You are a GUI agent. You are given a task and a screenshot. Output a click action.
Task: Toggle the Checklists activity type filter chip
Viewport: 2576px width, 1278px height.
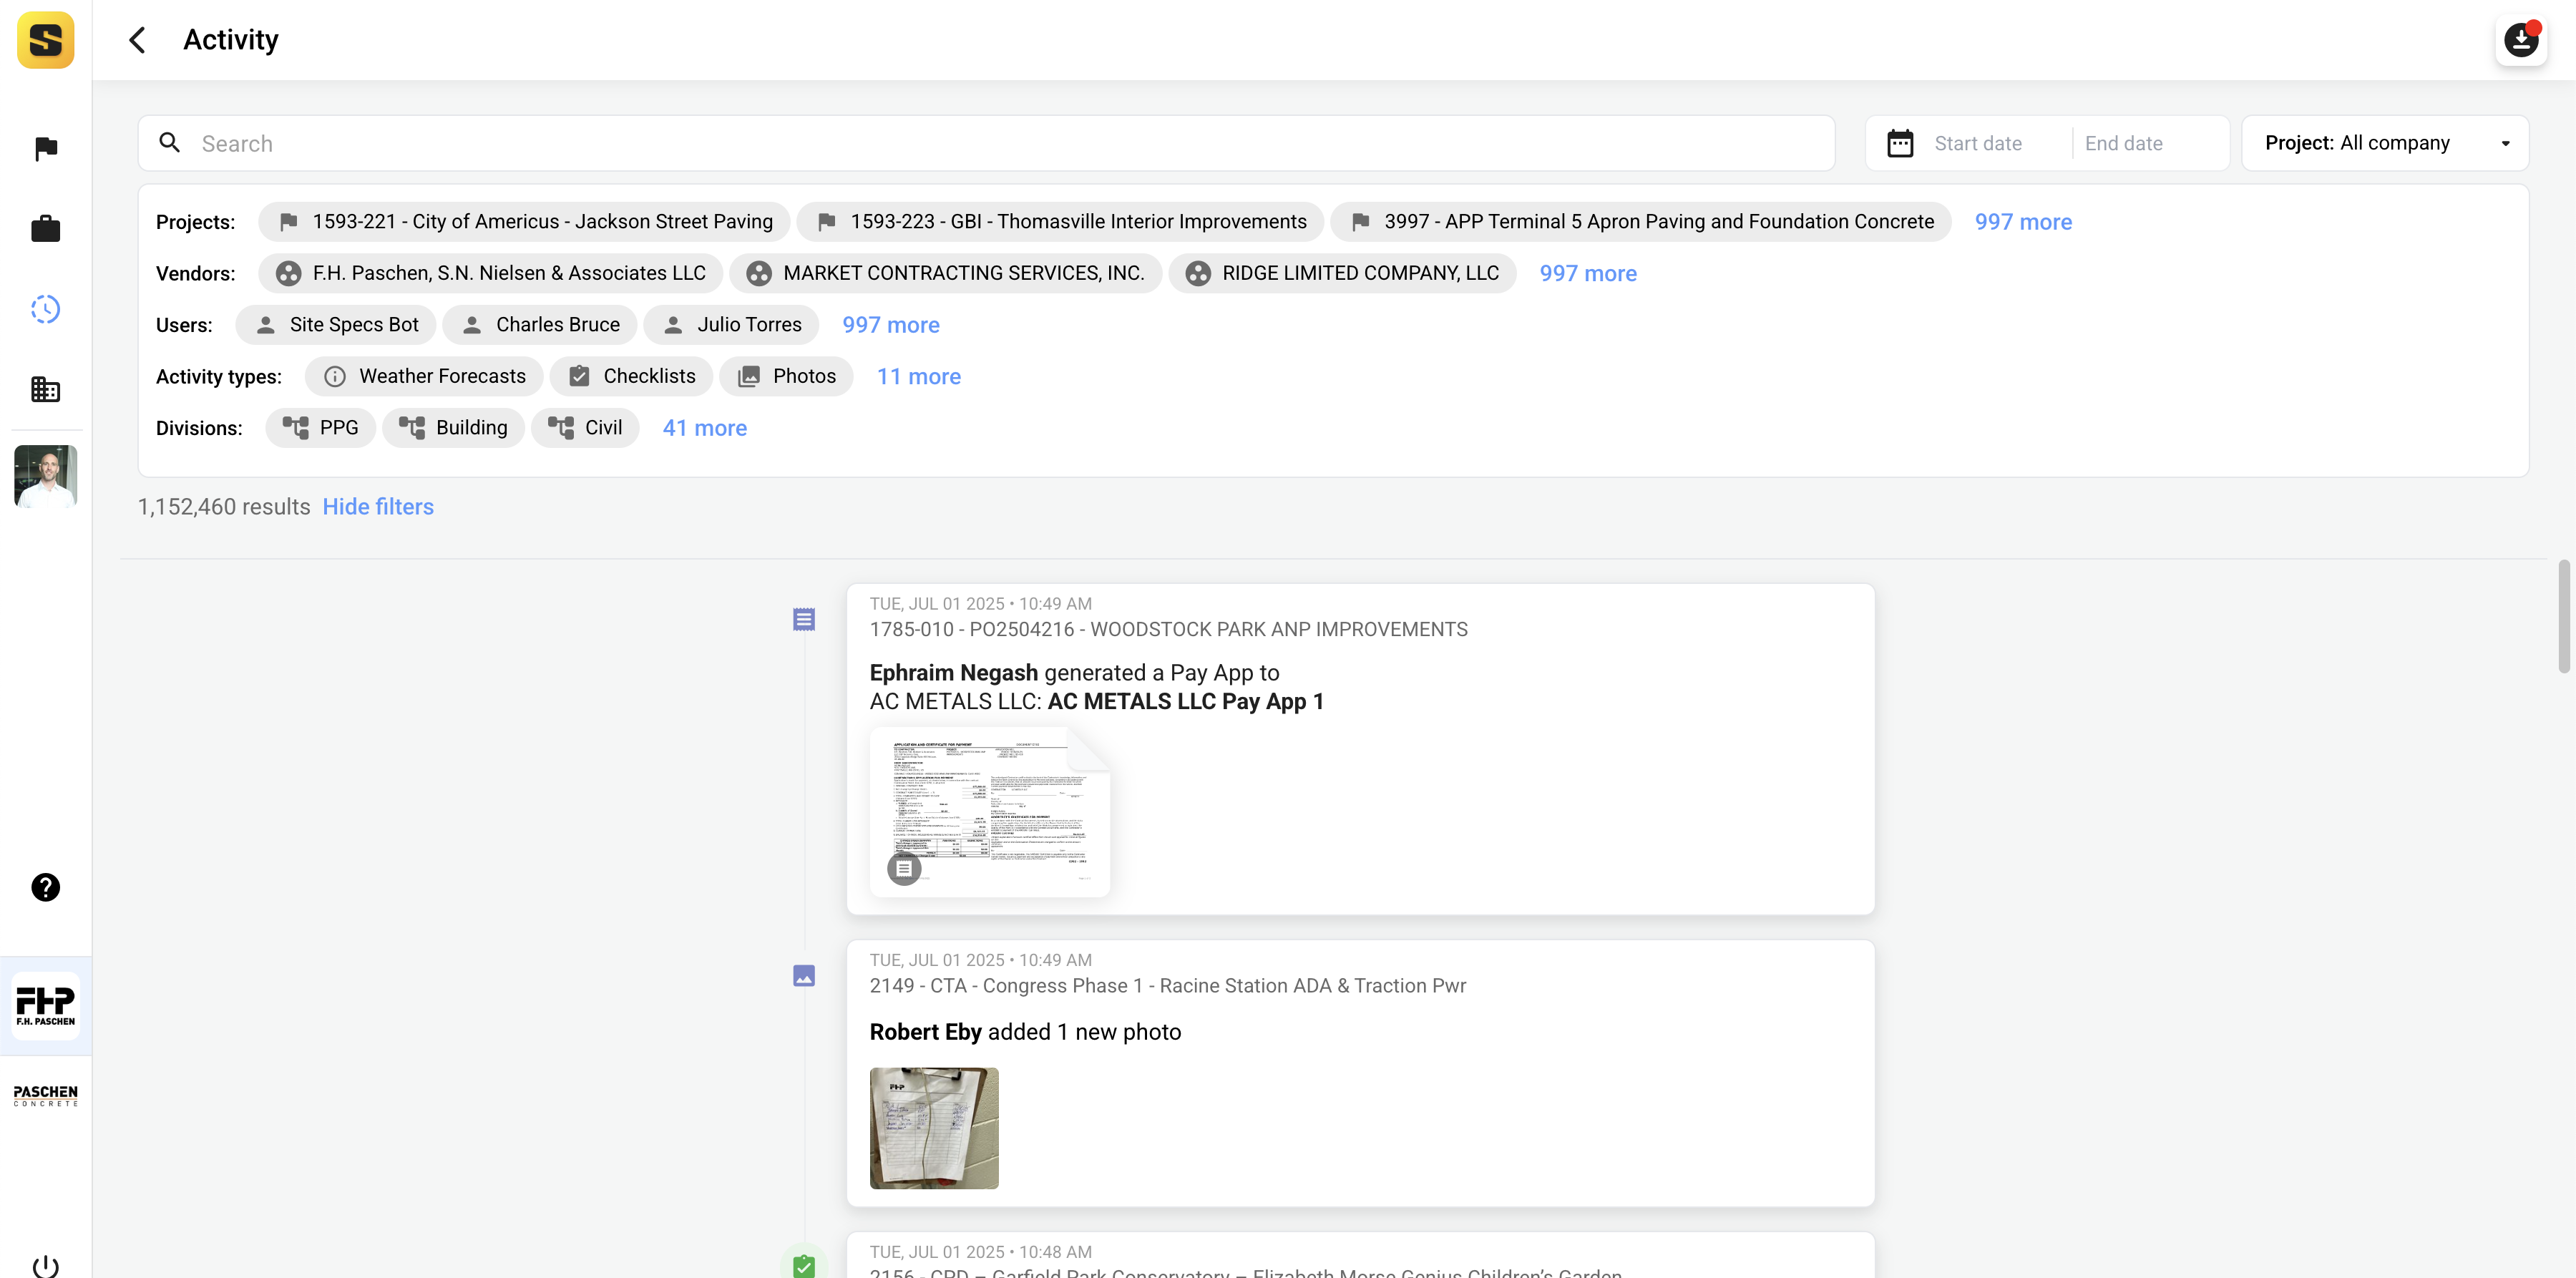click(x=631, y=376)
